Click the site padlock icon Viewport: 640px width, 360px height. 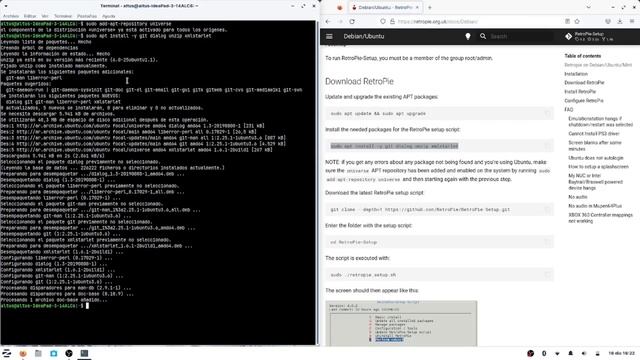(392, 21)
